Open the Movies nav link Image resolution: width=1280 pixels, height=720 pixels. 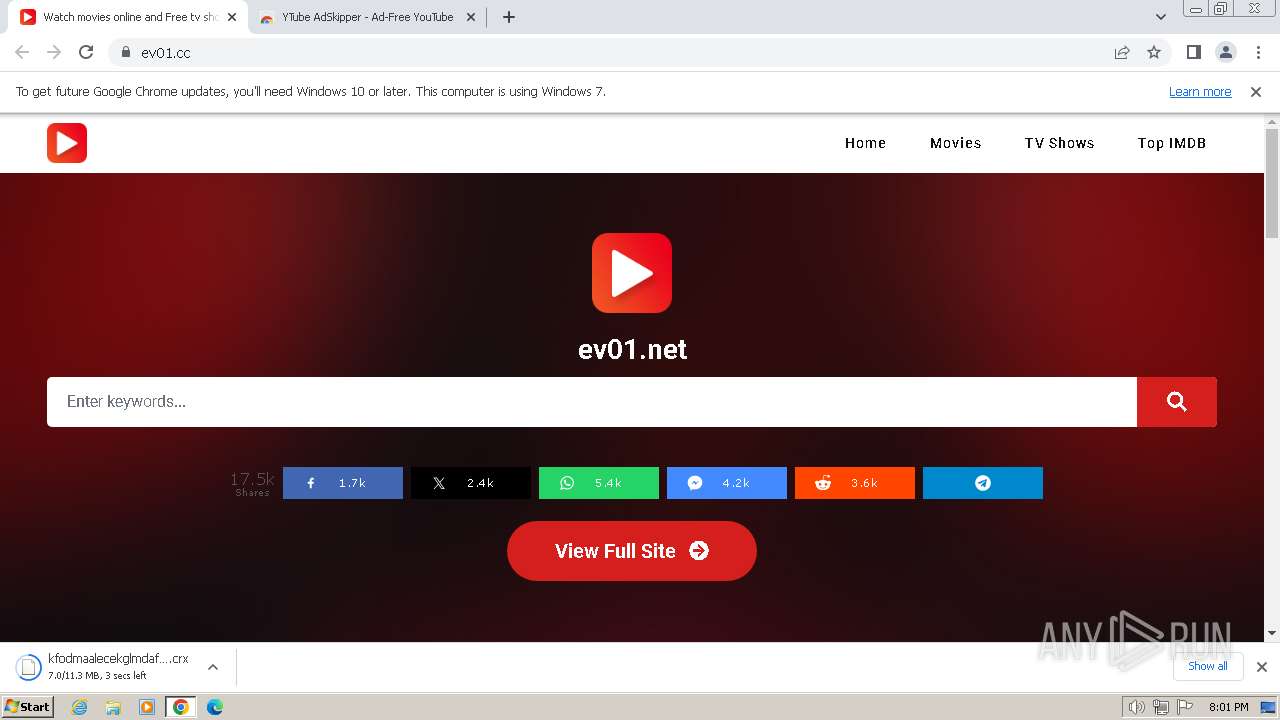point(955,143)
